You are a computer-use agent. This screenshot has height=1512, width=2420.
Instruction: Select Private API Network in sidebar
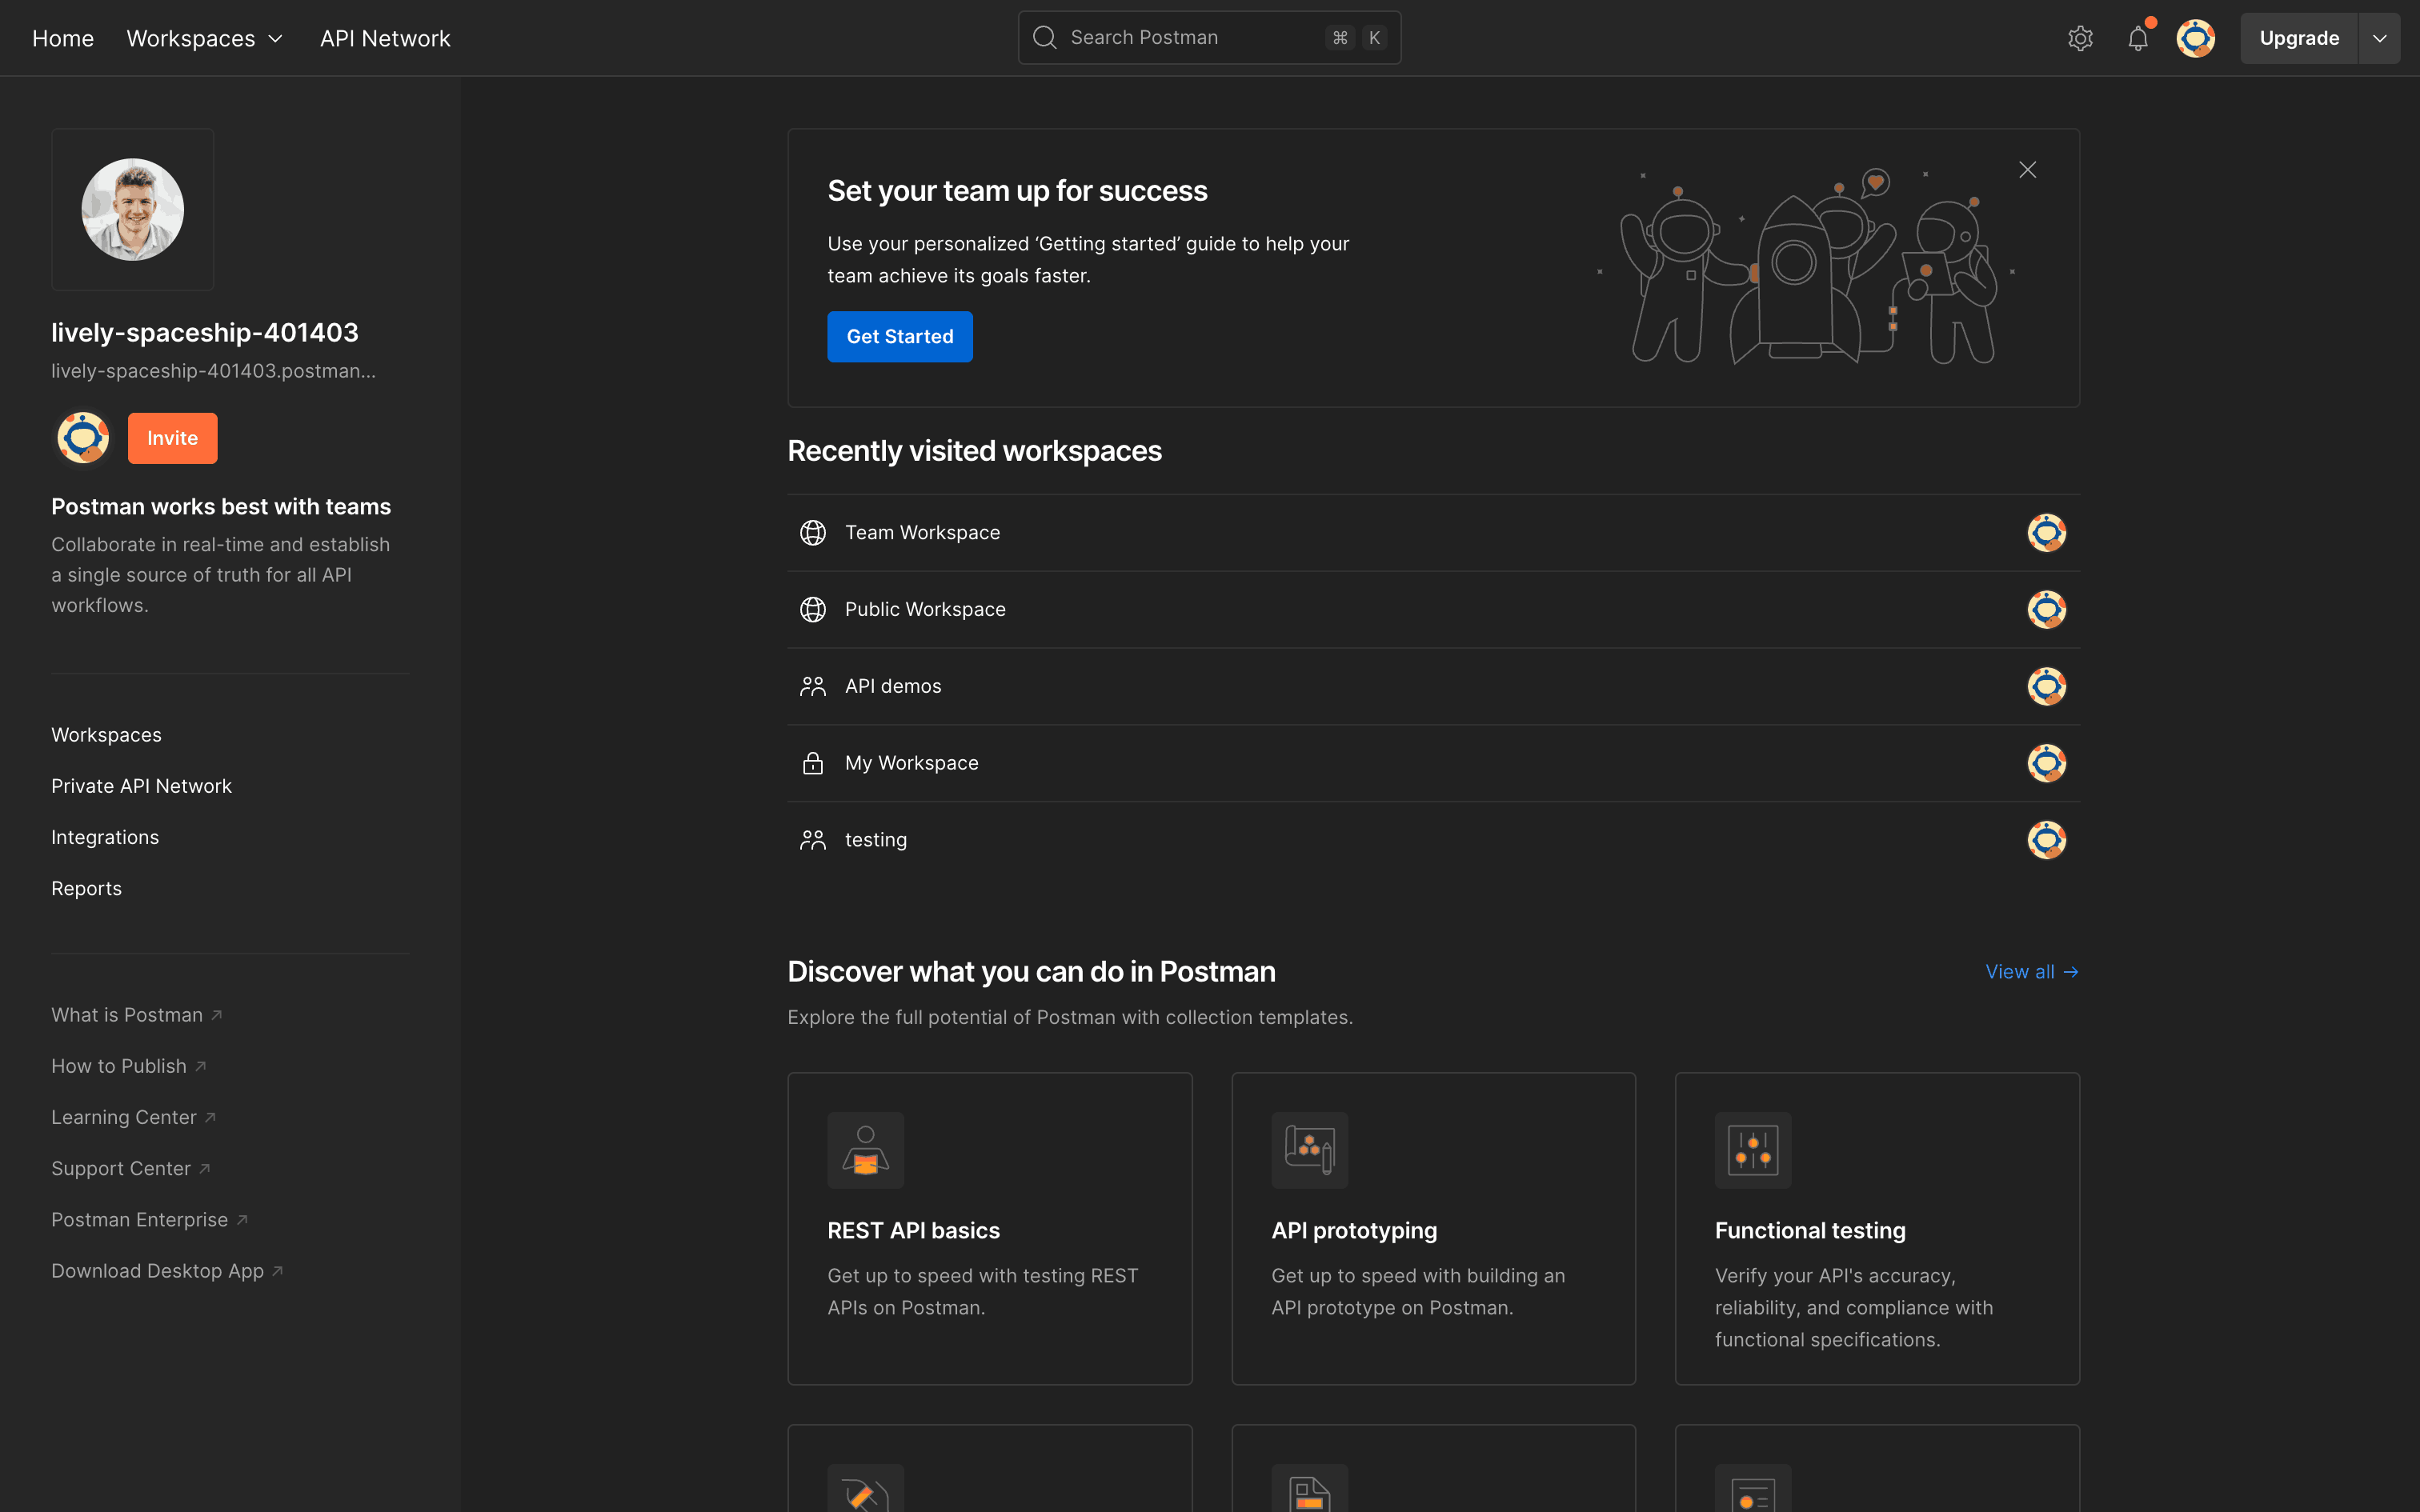141,786
